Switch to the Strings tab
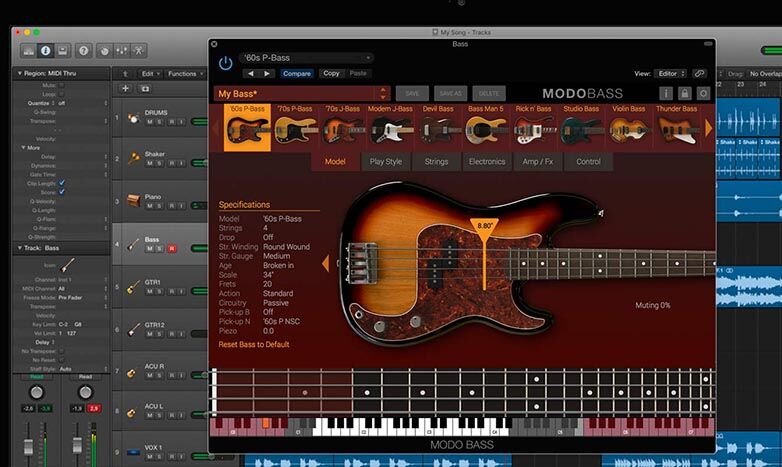 436,162
